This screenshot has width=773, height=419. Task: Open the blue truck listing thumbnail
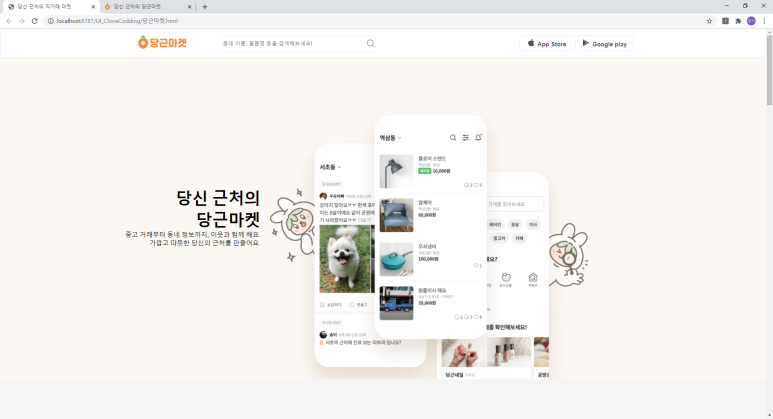[396, 303]
